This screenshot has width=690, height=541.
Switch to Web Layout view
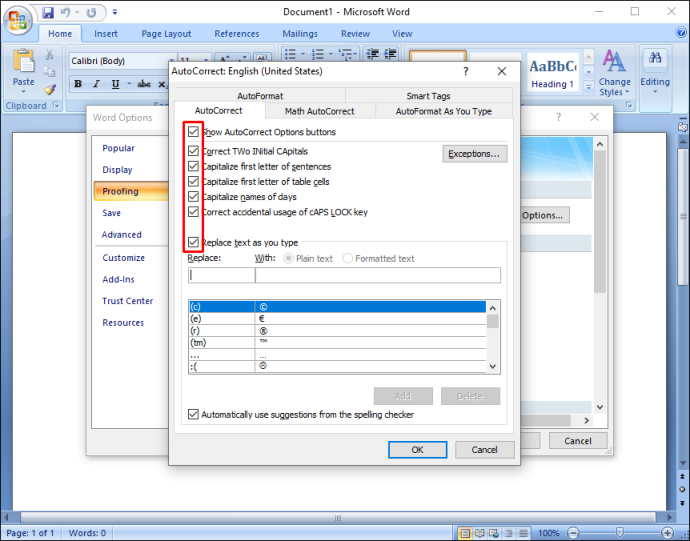(x=494, y=533)
